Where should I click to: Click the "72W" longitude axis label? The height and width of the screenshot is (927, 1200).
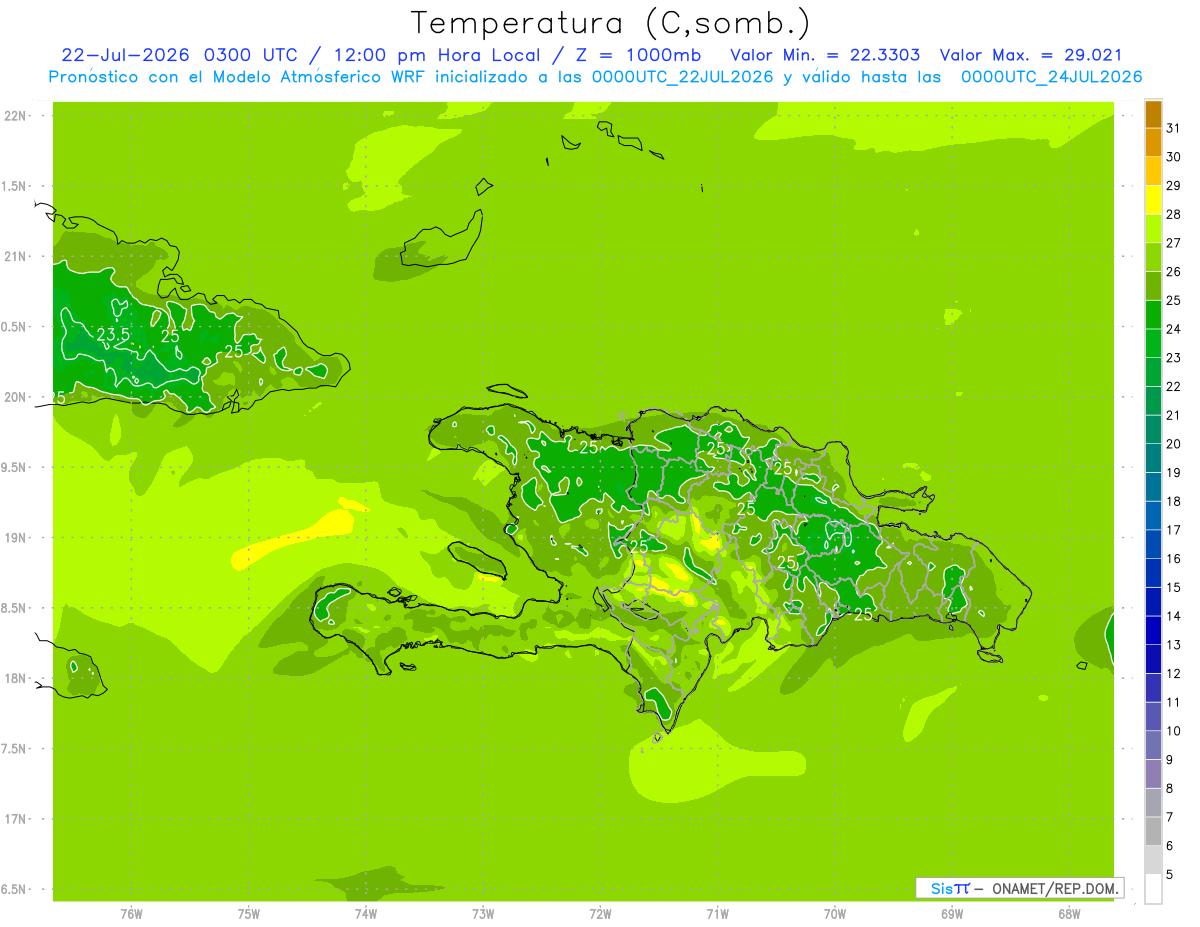click(600, 914)
